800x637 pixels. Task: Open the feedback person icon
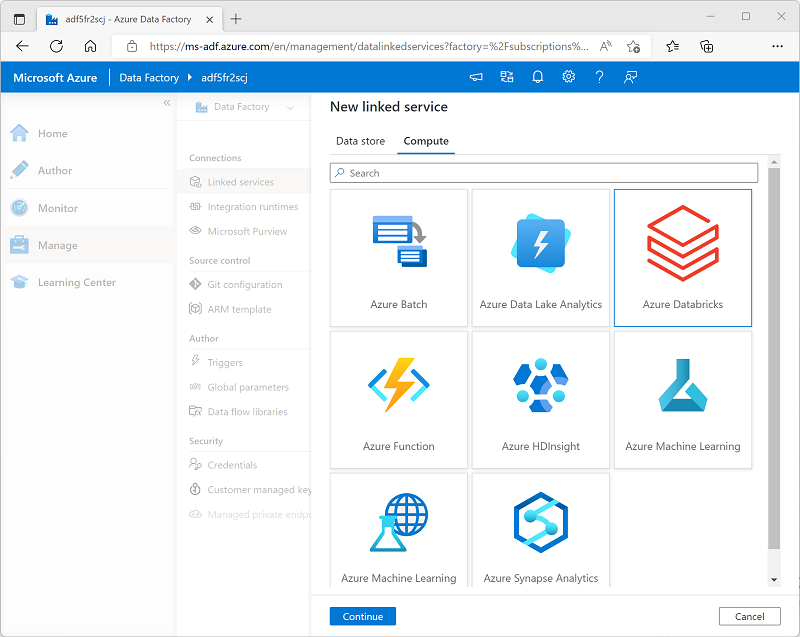(x=630, y=77)
